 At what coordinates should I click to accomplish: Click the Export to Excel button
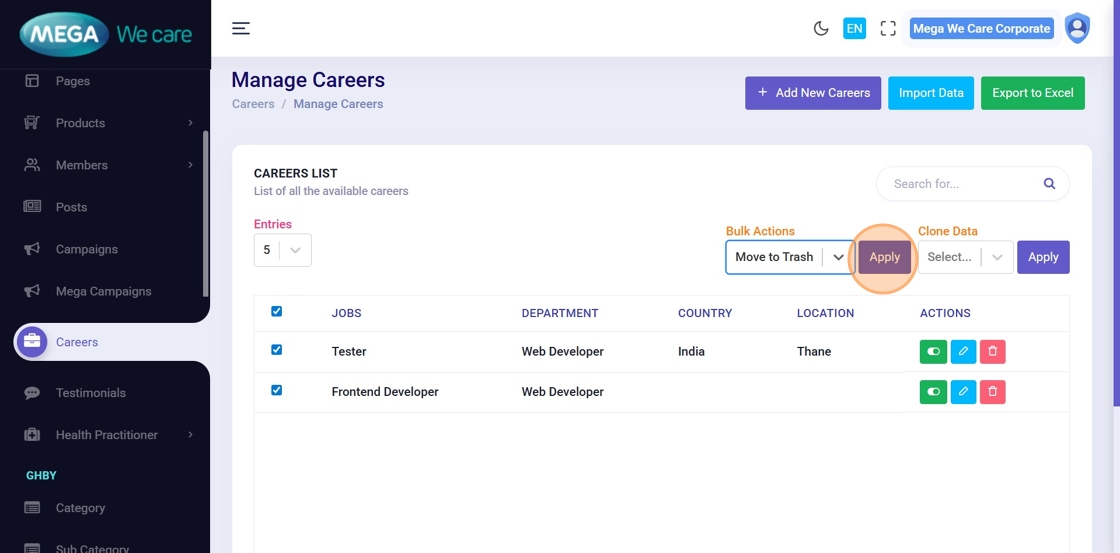pyautogui.click(x=1032, y=93)
